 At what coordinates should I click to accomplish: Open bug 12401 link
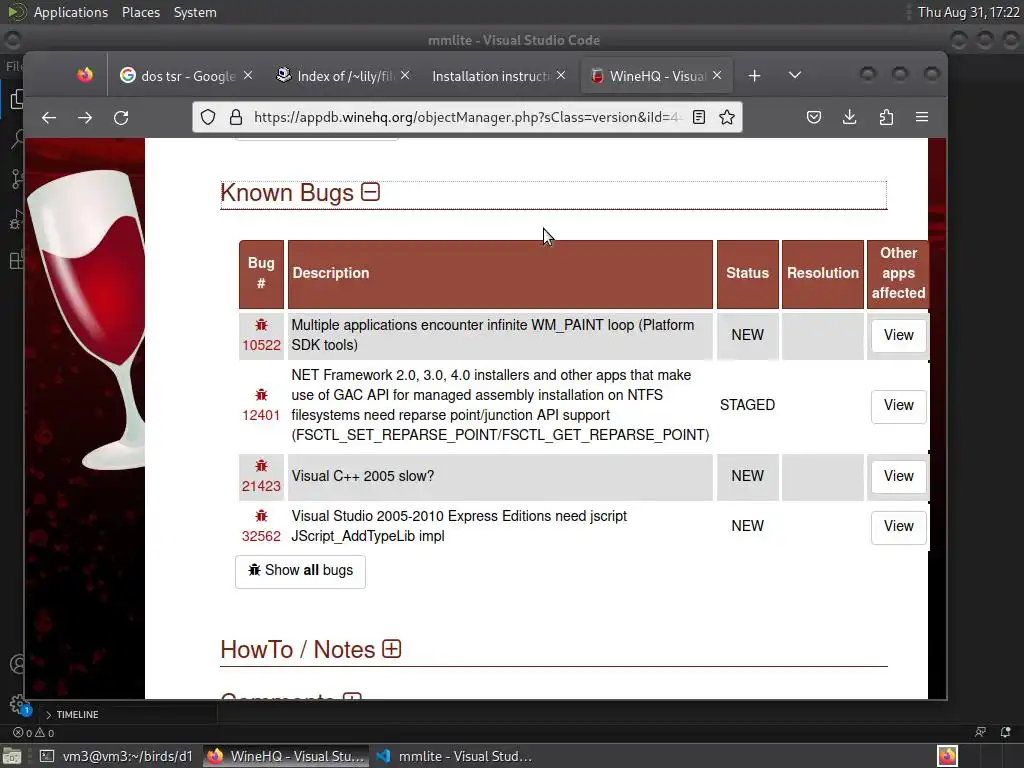261,415
